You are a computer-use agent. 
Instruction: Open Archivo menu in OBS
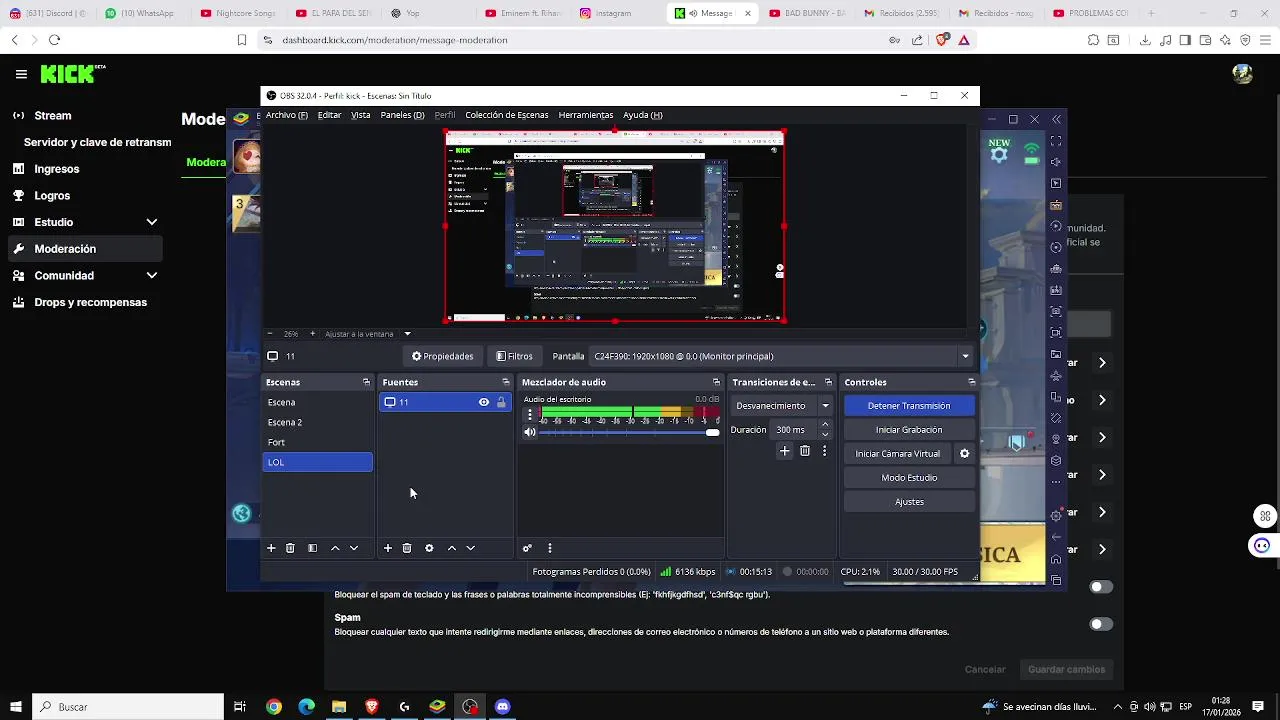[287, 115]
